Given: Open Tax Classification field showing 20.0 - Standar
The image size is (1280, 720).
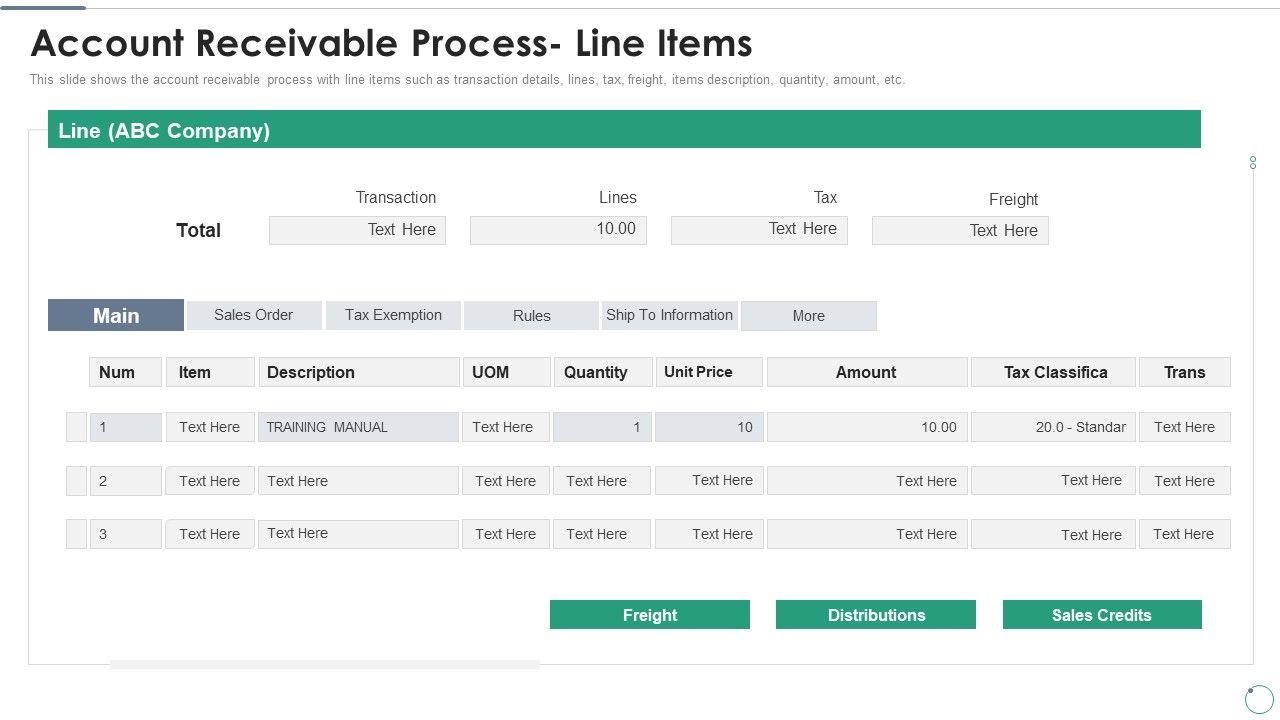Looking at the screenshot, I should 1052,427.
